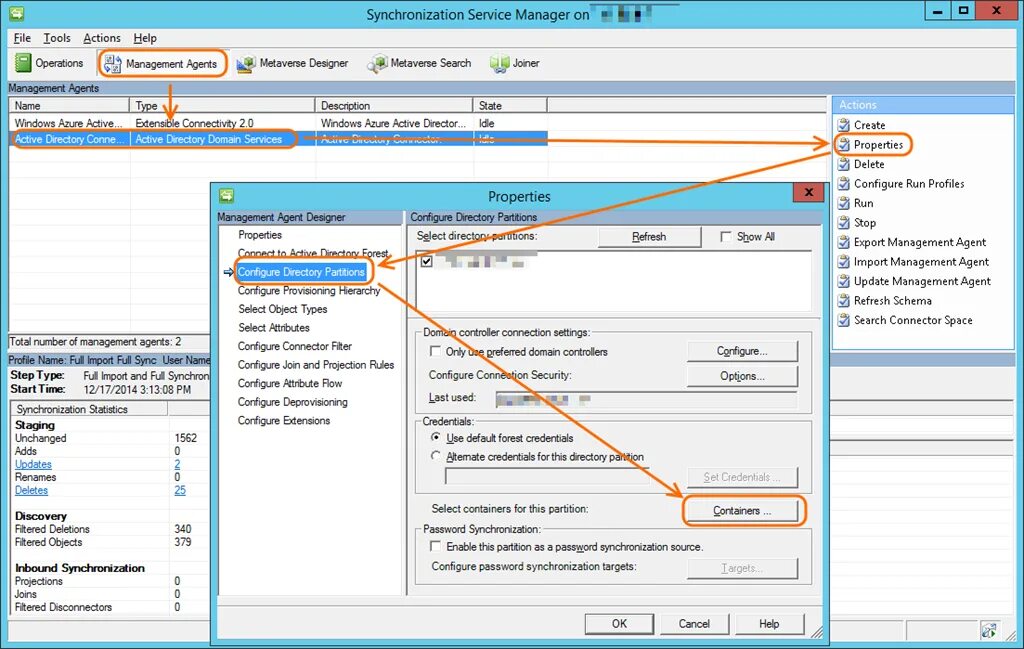Click Cancel in the Properties dialog
This screenshot has width=1024, height=649.
[x=694, y=624]
